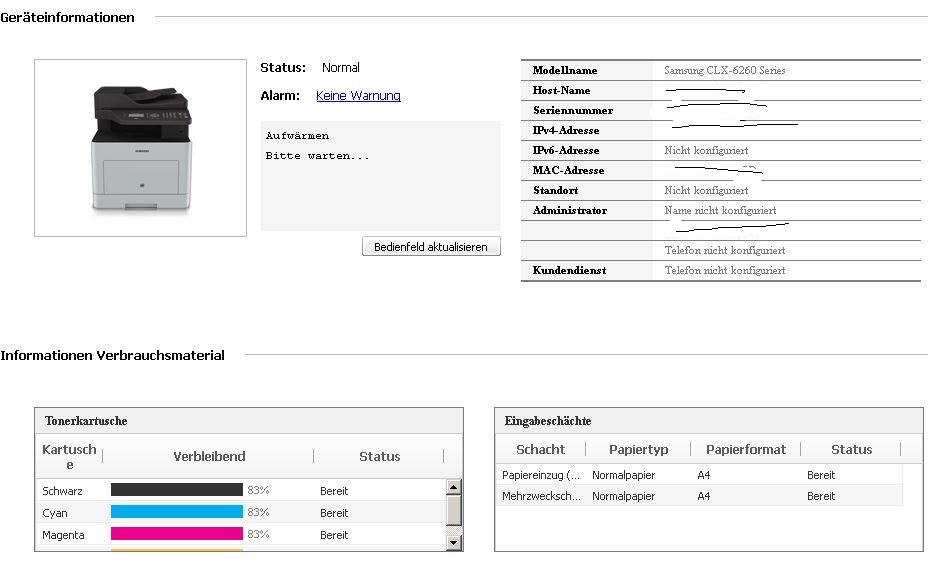Image resolution: width=928 pixels, height=562 pixels.
Task: Click the Eingabeschächte Status column header
Action: [851, 449]
